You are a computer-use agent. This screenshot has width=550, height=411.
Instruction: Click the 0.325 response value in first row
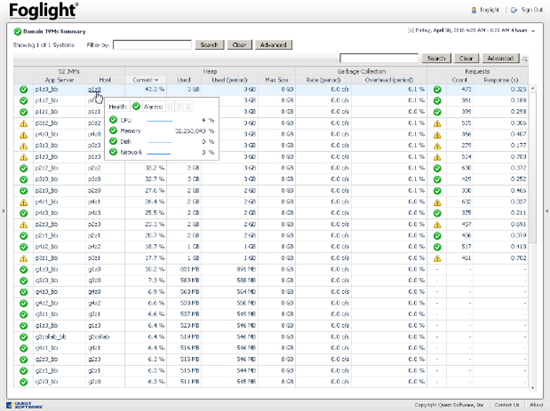click(518, 89)
